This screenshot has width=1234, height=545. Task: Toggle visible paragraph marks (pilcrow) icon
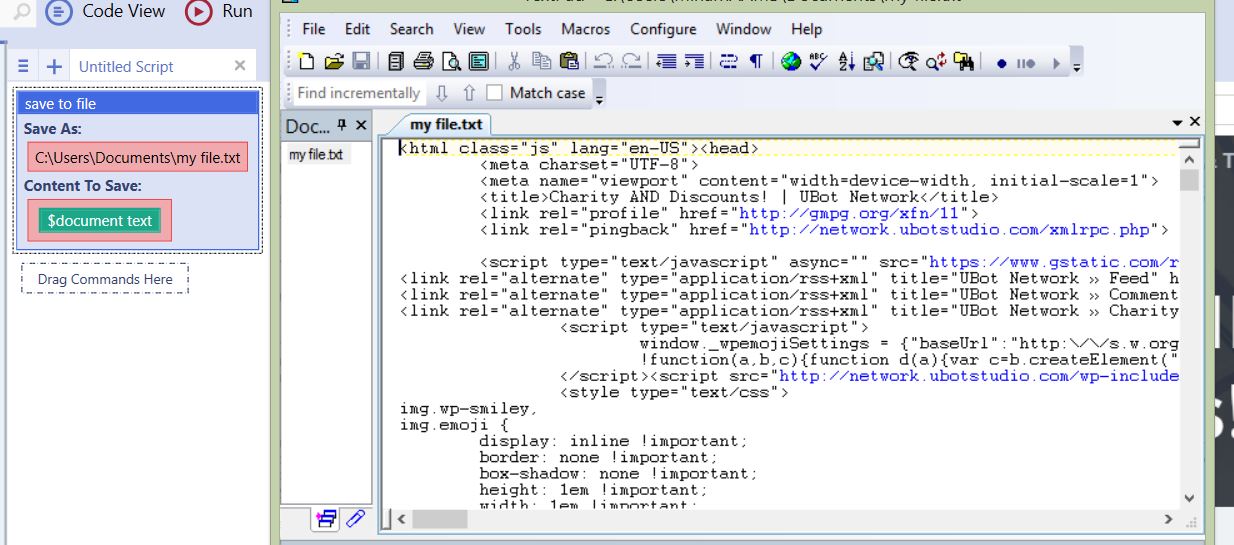[756, 62]
